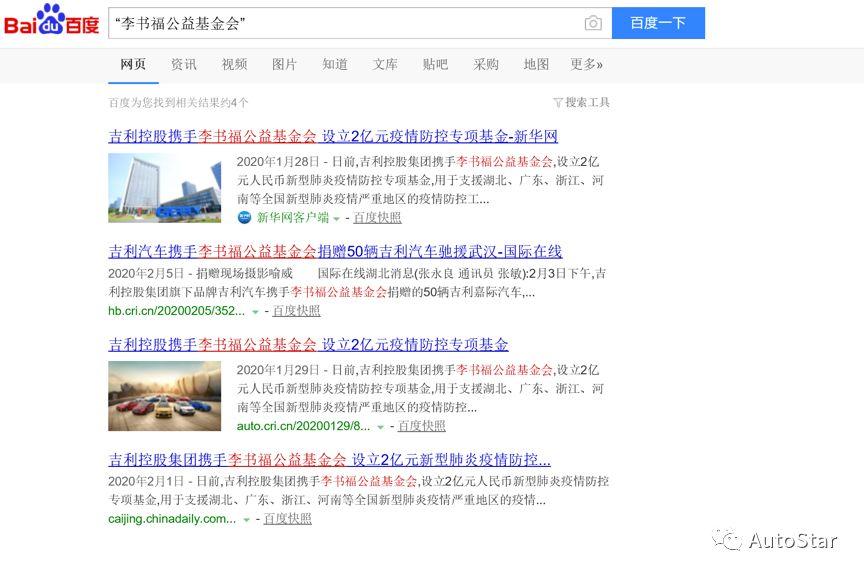This screenshot has width=864, height=575.
Task: Select the 网页 tab
Action: pyautogui.click(x=133, y=64)
